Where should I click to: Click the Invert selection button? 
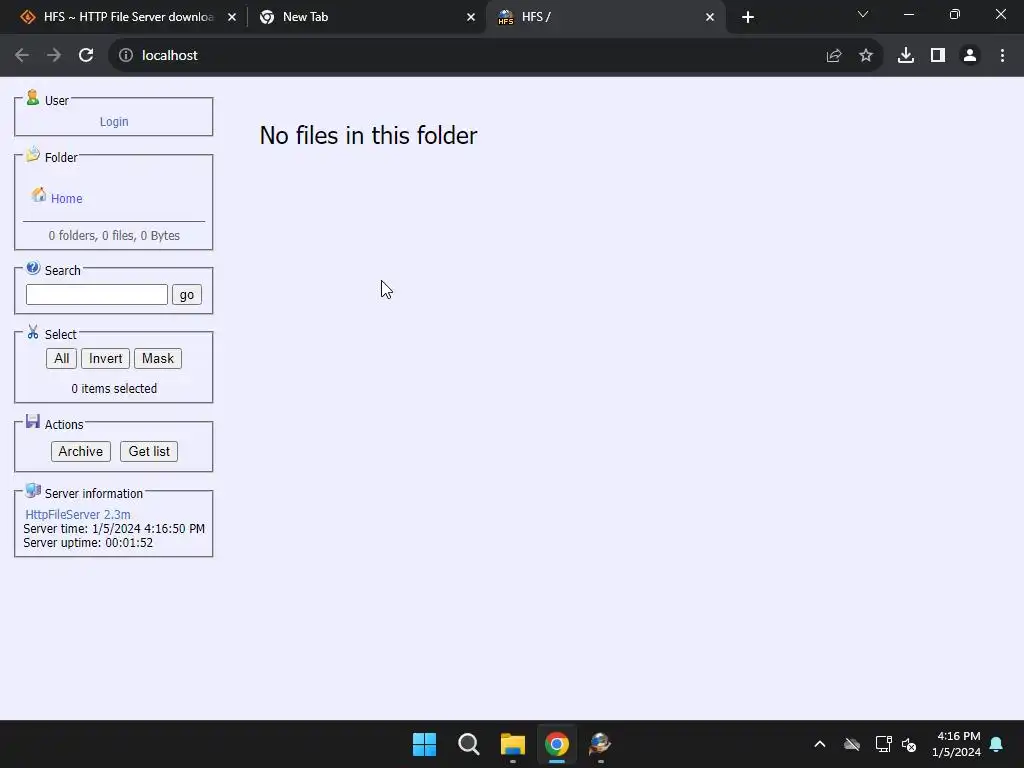click(105, 359)
